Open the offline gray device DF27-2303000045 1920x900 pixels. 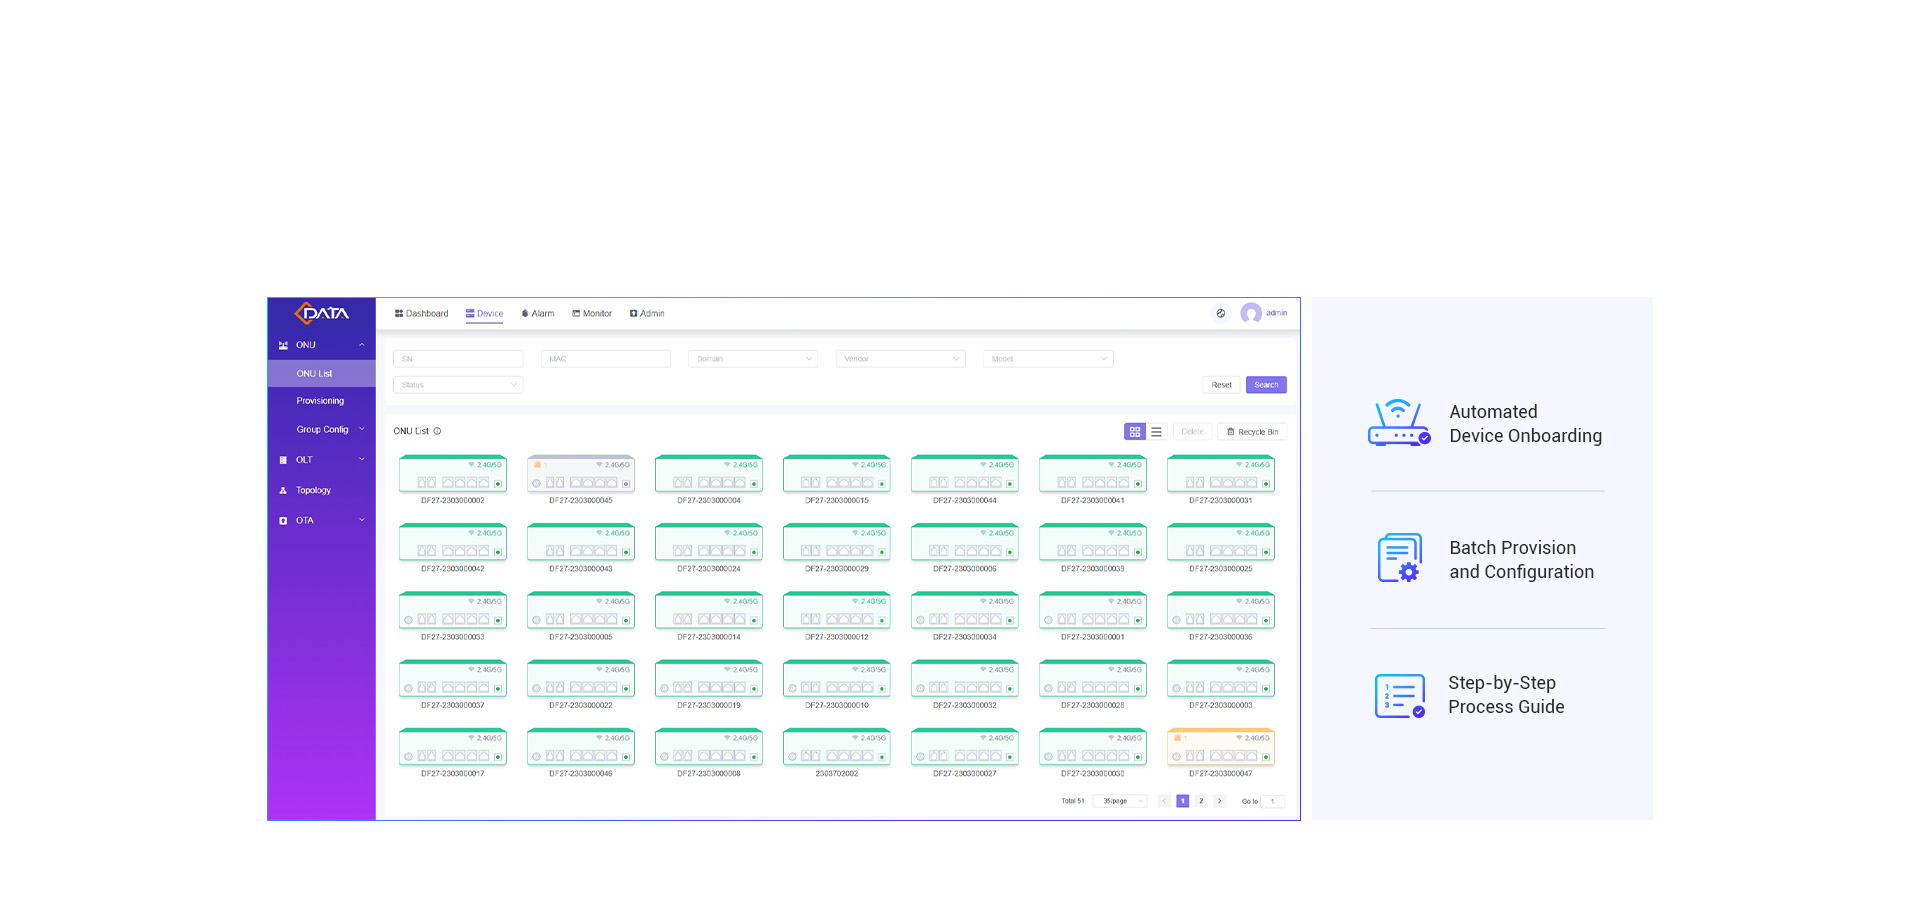(x=581, y=474)
